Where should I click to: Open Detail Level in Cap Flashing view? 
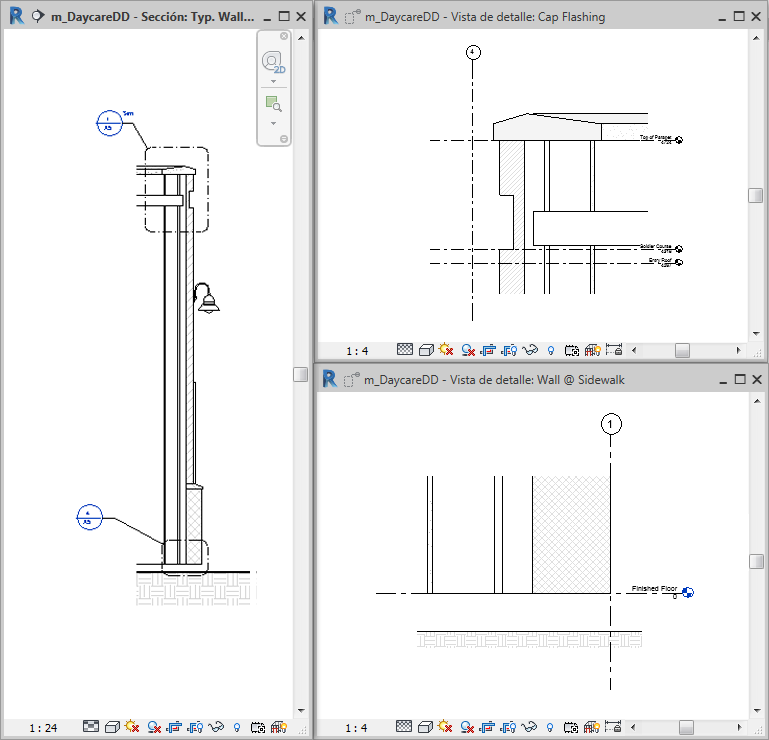[x=405, y=350]
